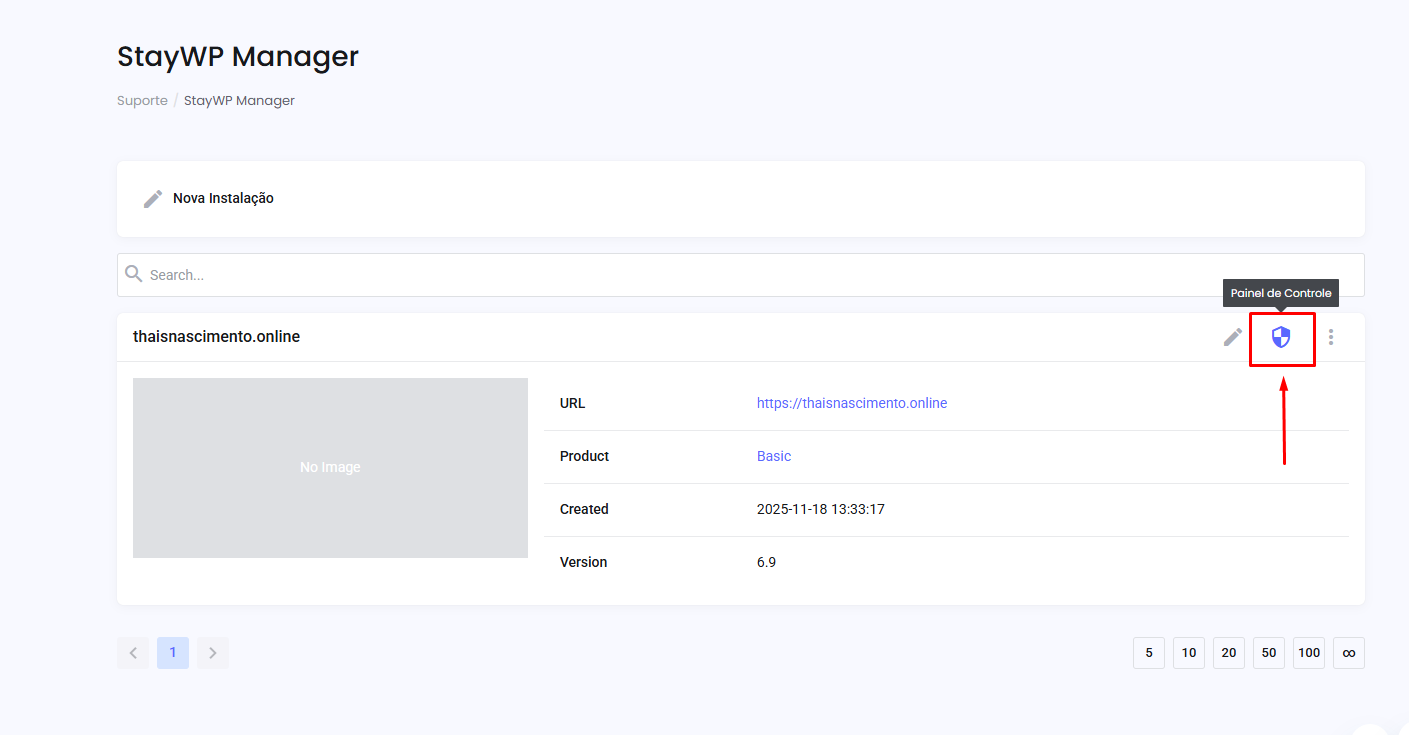Select page 1 in pagination
The width and height of the screenshot is (1409, 735).
(x=172, y=652)
